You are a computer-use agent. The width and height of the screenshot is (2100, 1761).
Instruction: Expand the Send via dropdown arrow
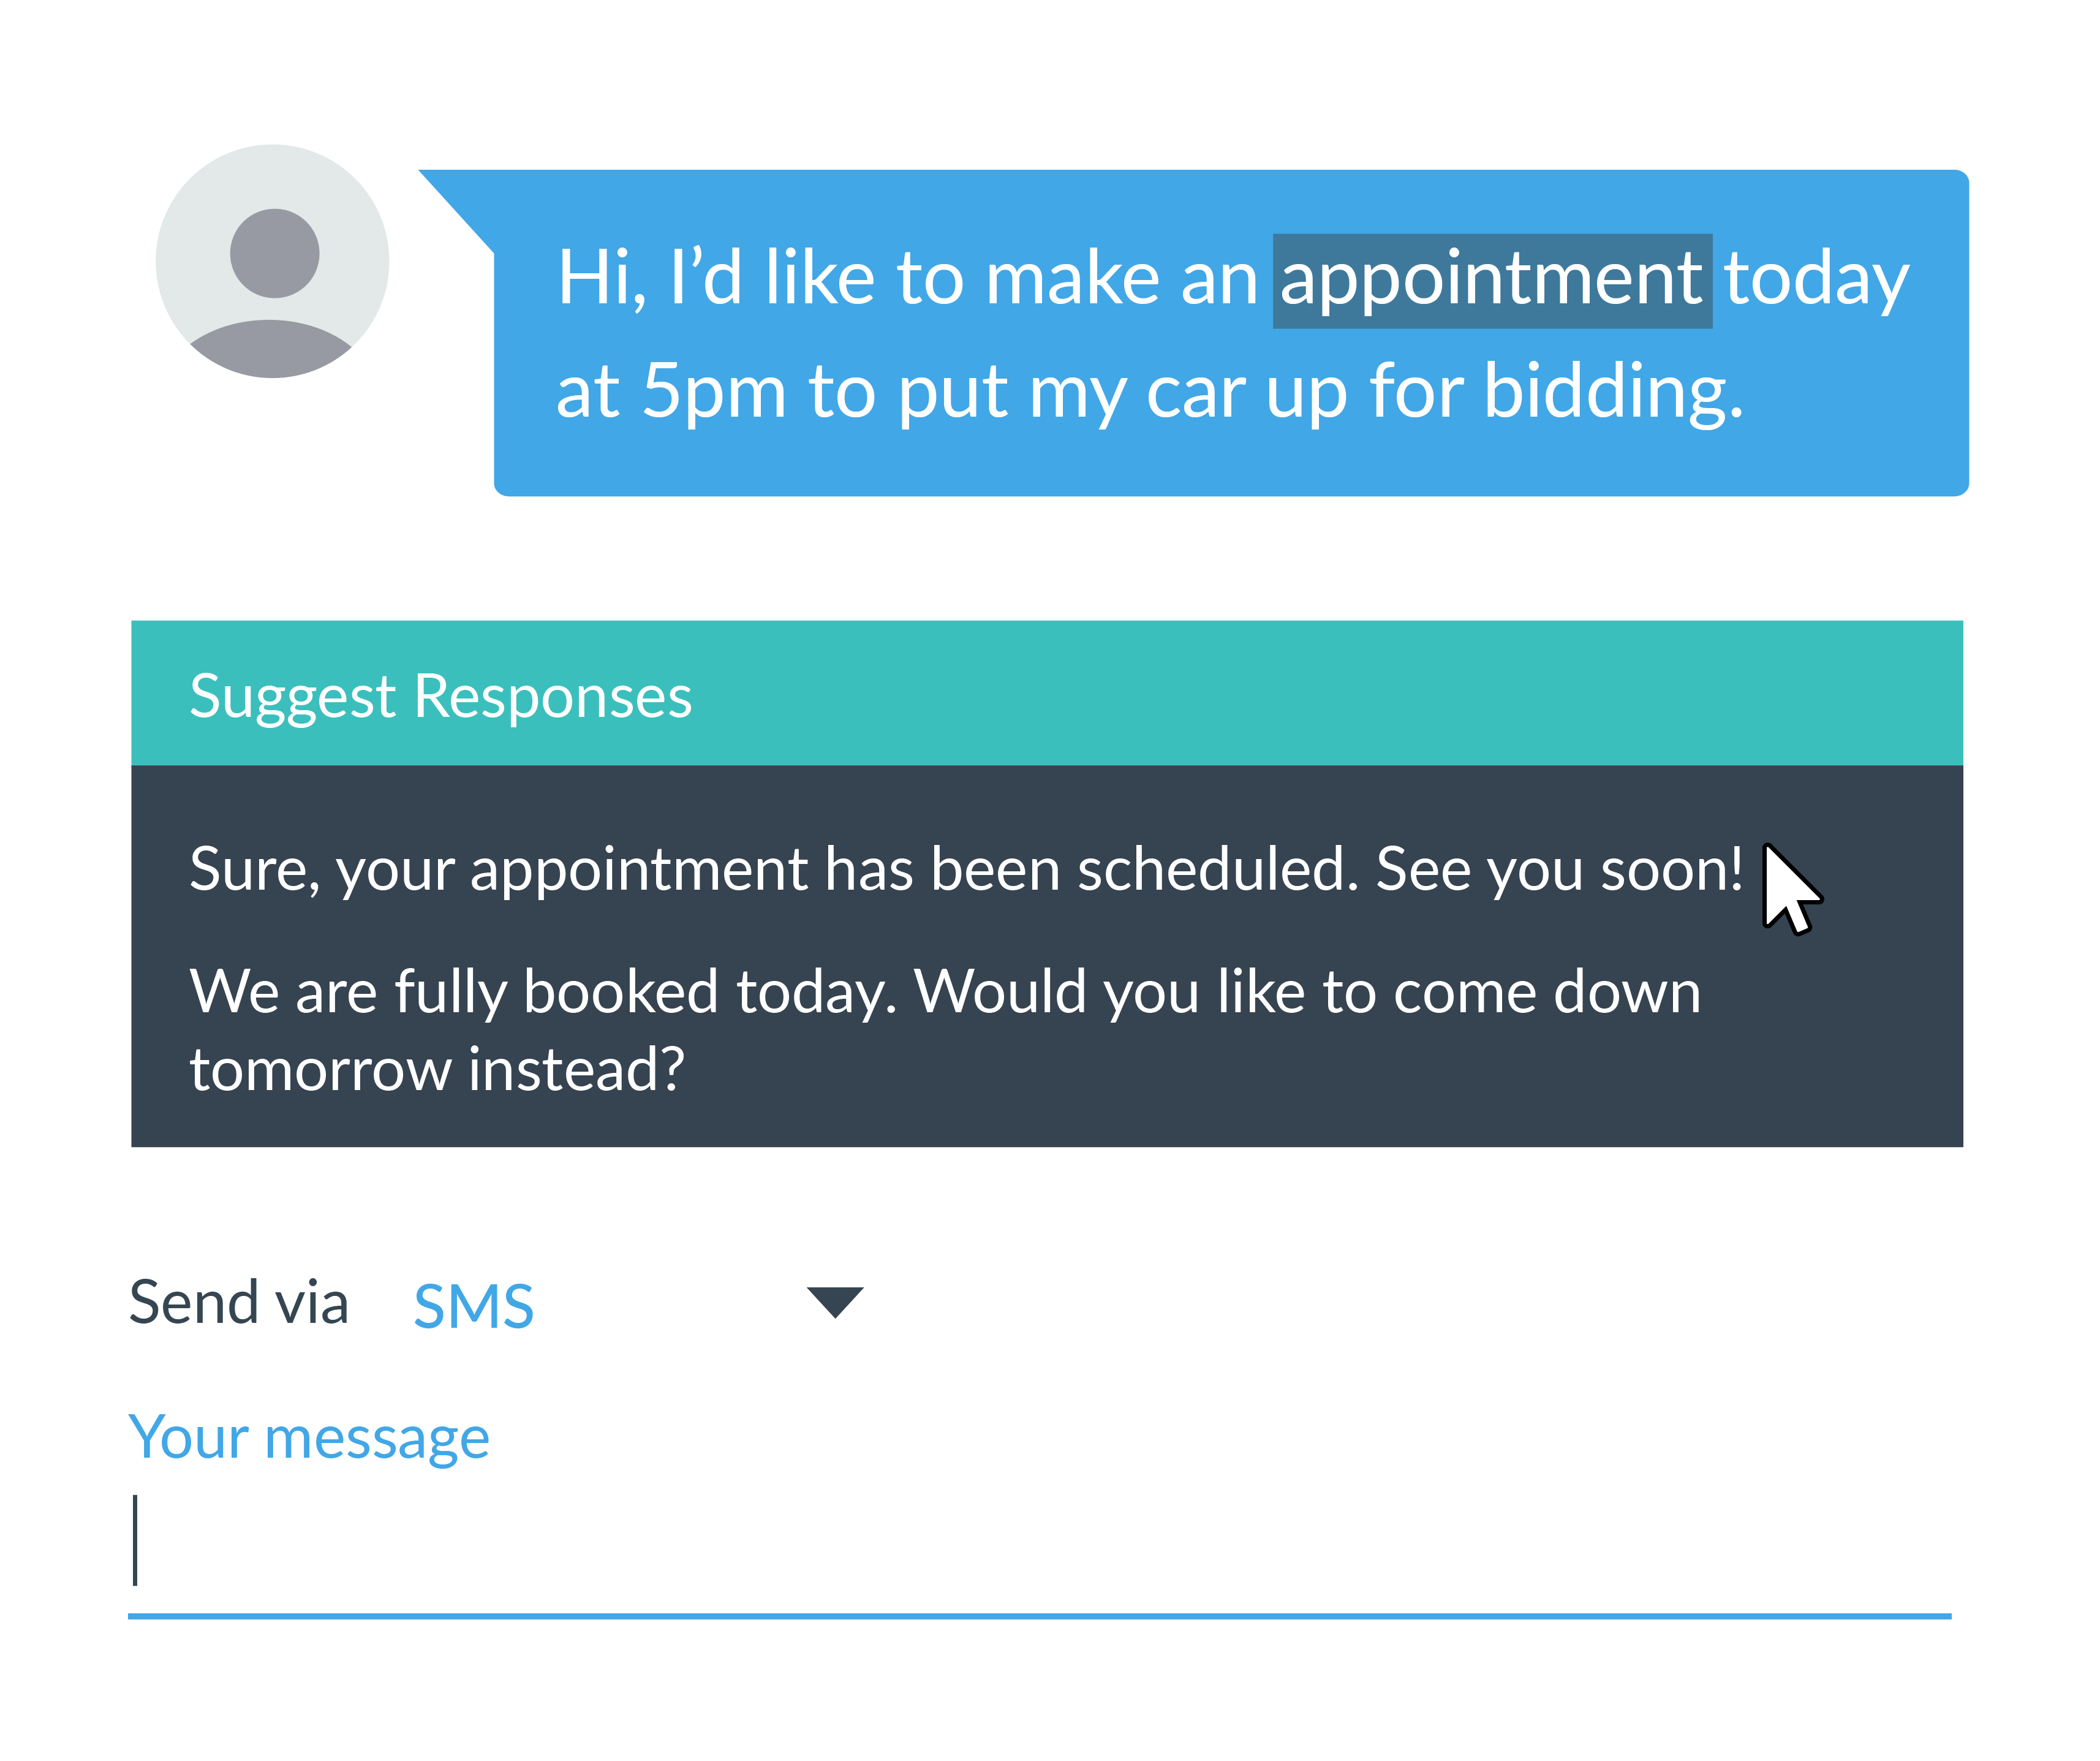click(835, 1302)
